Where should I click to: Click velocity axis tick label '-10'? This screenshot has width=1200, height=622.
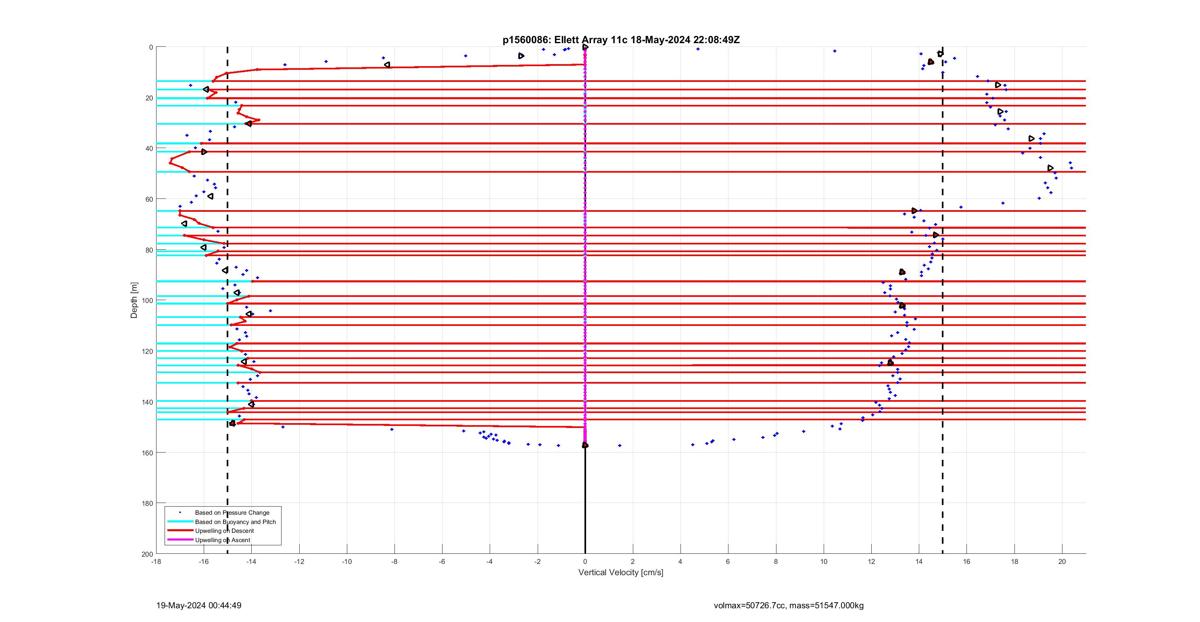coord(347,561)
